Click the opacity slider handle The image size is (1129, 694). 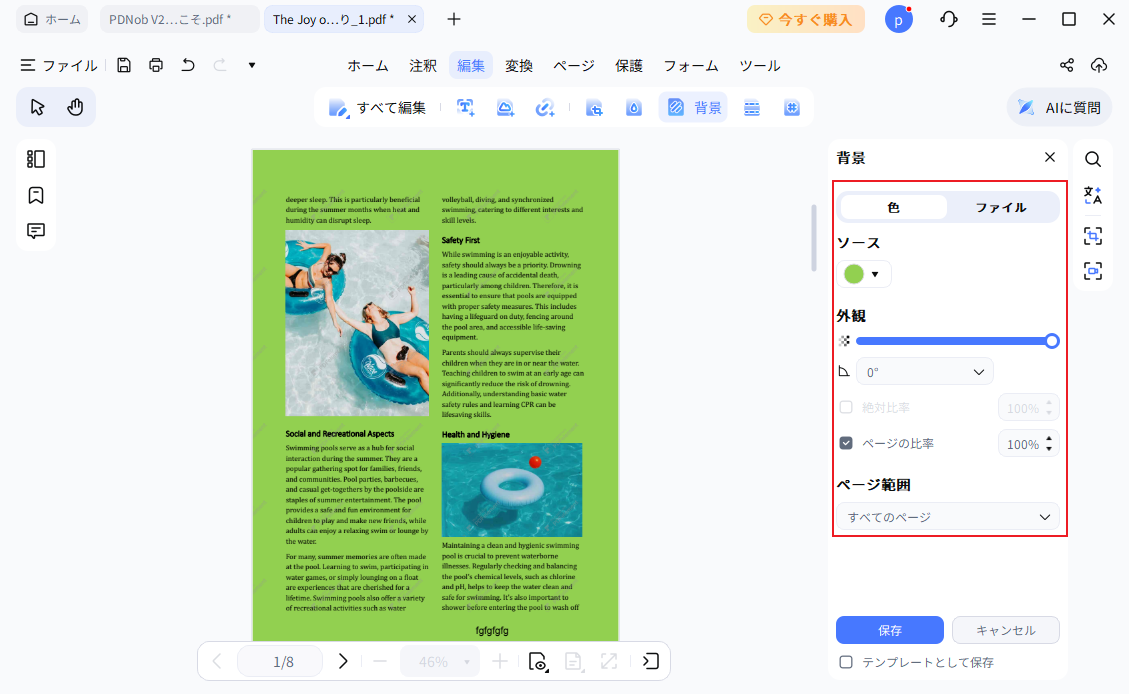coord(1052,341)
